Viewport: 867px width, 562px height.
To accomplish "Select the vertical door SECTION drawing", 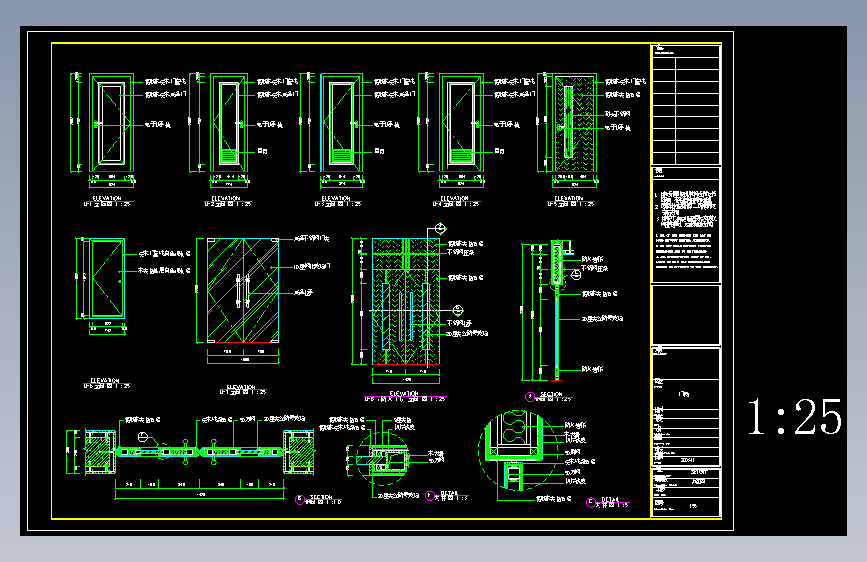I will click(557, 311).
